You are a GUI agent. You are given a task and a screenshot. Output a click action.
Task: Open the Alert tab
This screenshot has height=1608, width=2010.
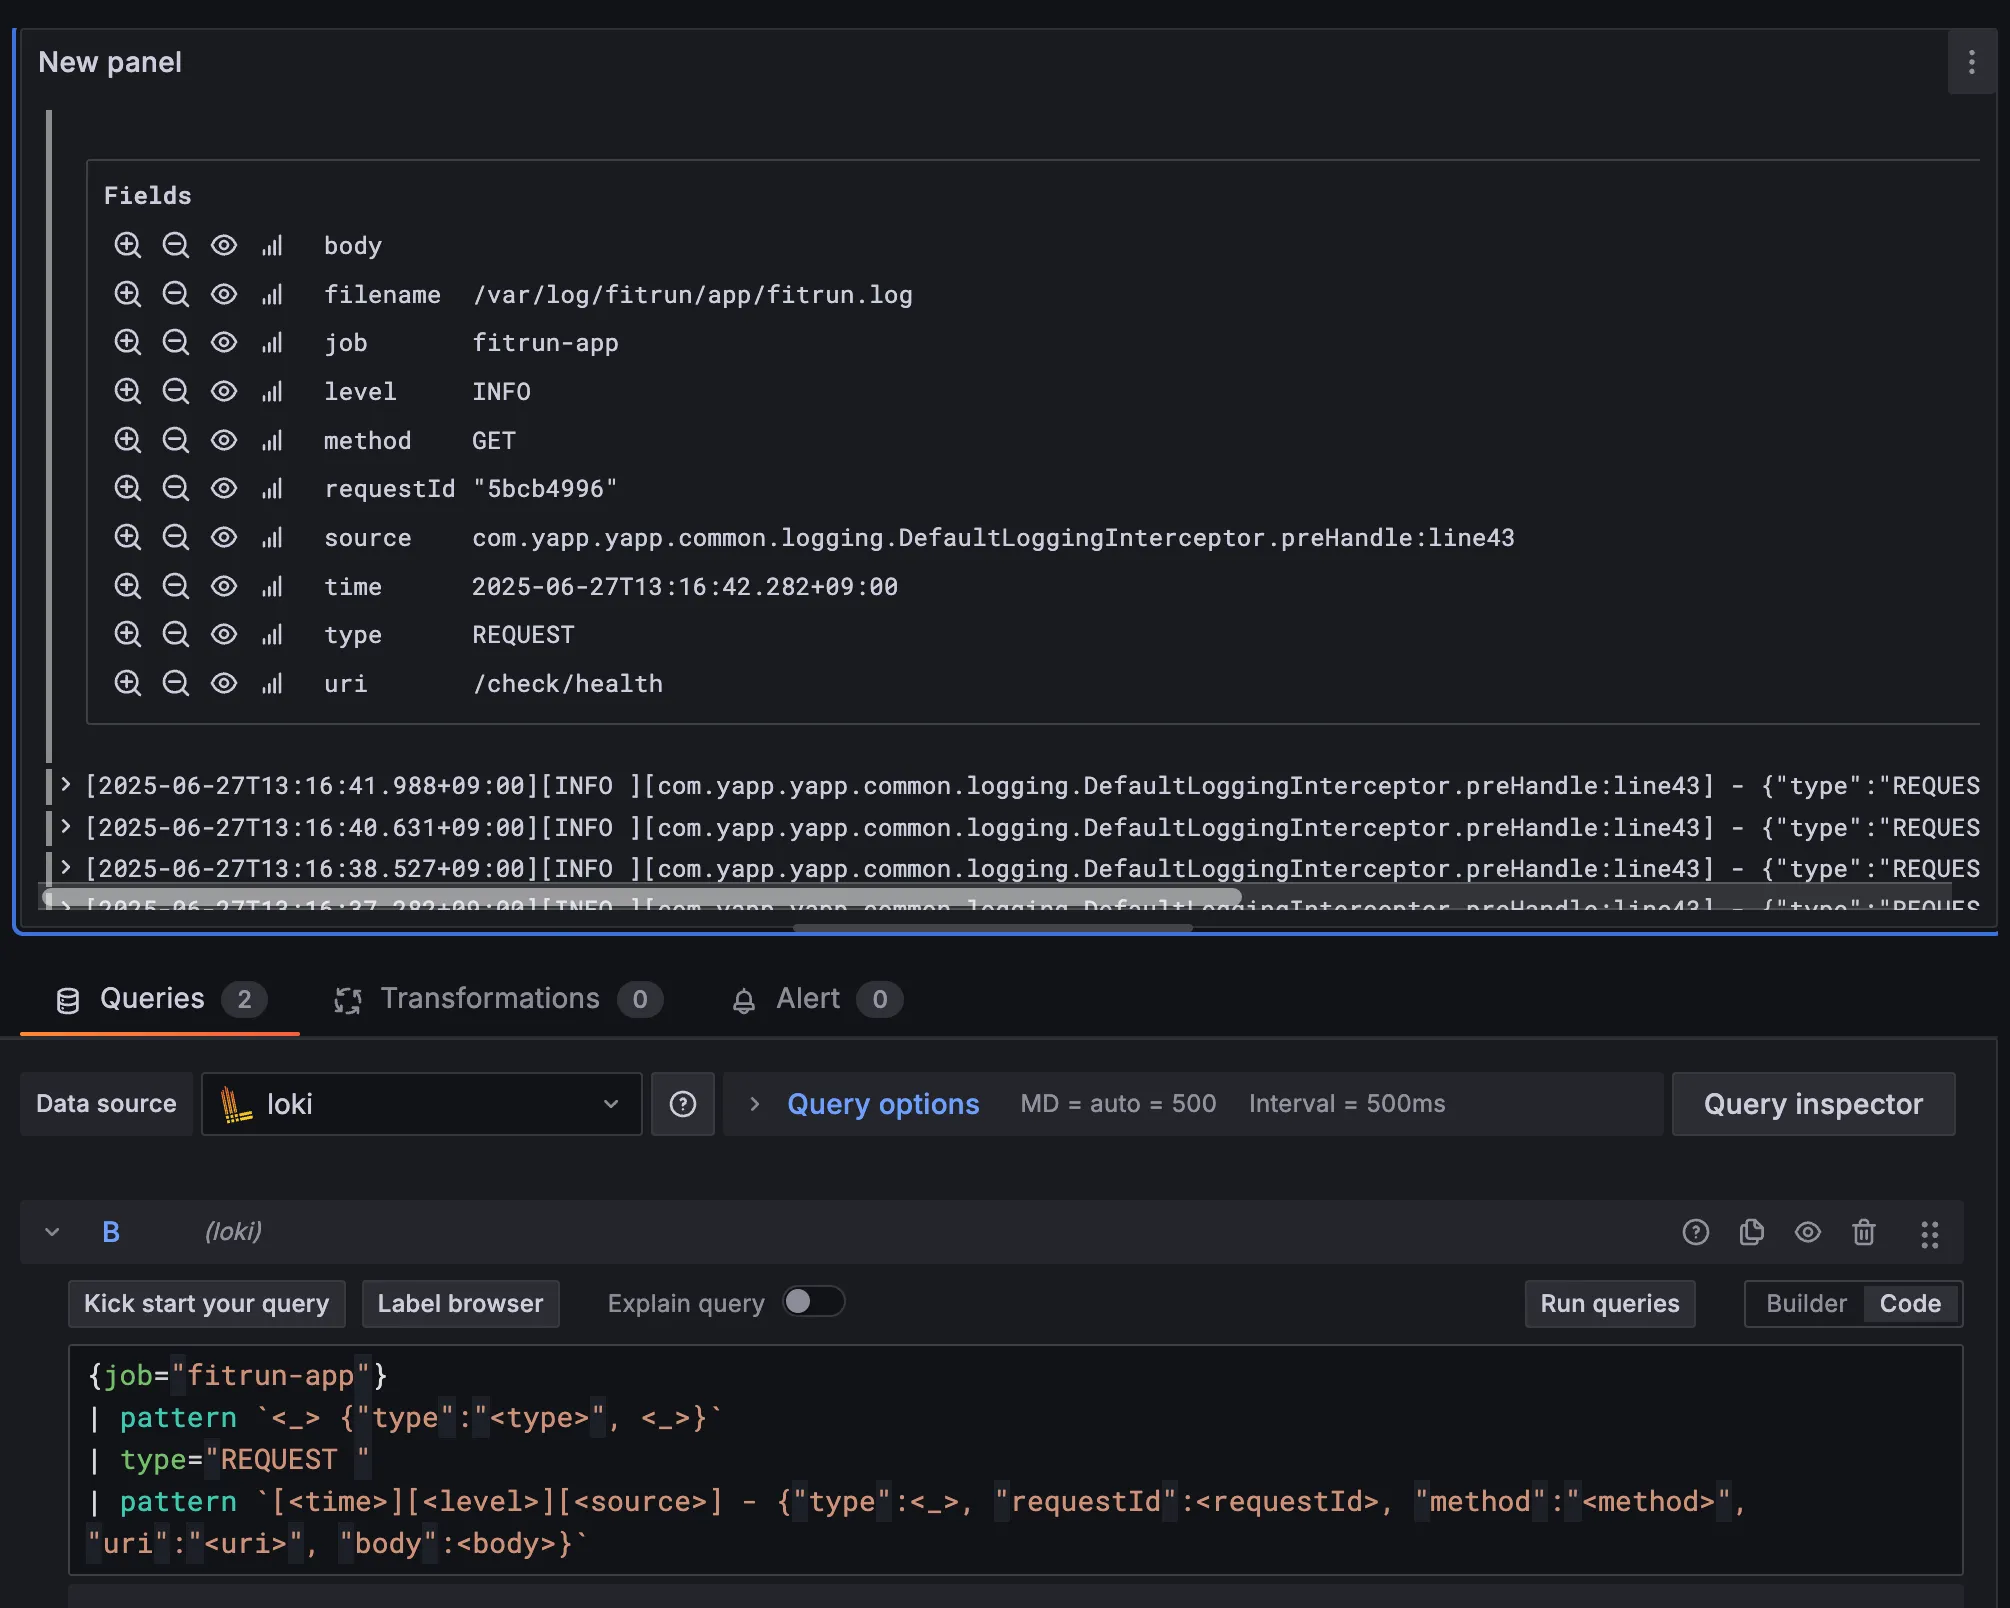pyautogui.click(x=807, y=999)
